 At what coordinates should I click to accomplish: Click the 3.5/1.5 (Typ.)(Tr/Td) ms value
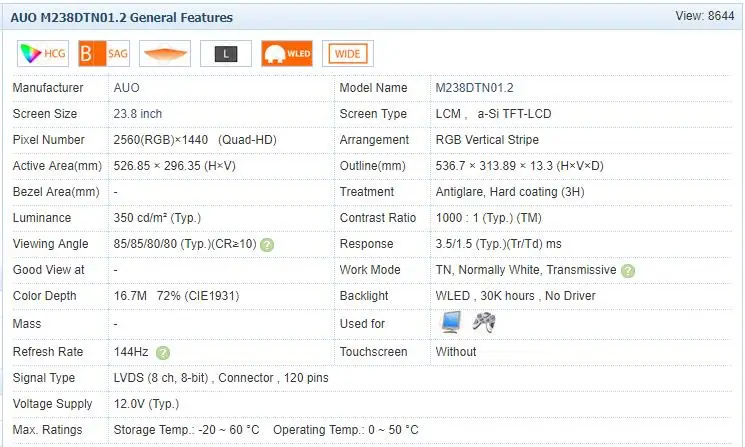point(498,244)
